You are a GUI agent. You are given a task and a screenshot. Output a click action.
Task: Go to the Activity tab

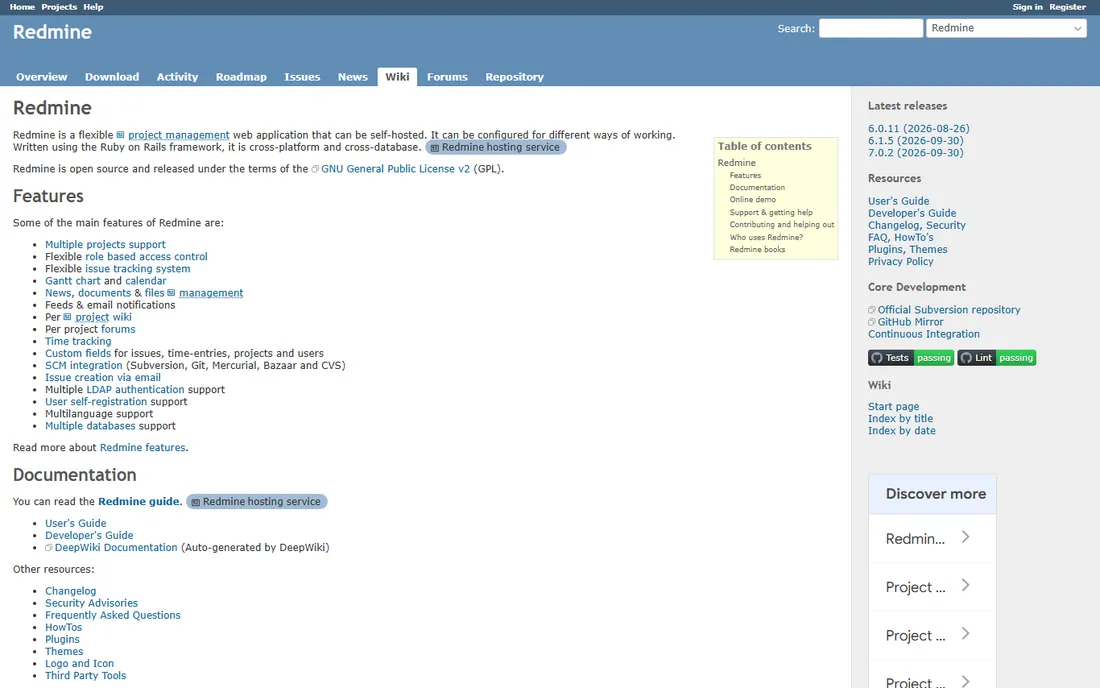(177, 77)
